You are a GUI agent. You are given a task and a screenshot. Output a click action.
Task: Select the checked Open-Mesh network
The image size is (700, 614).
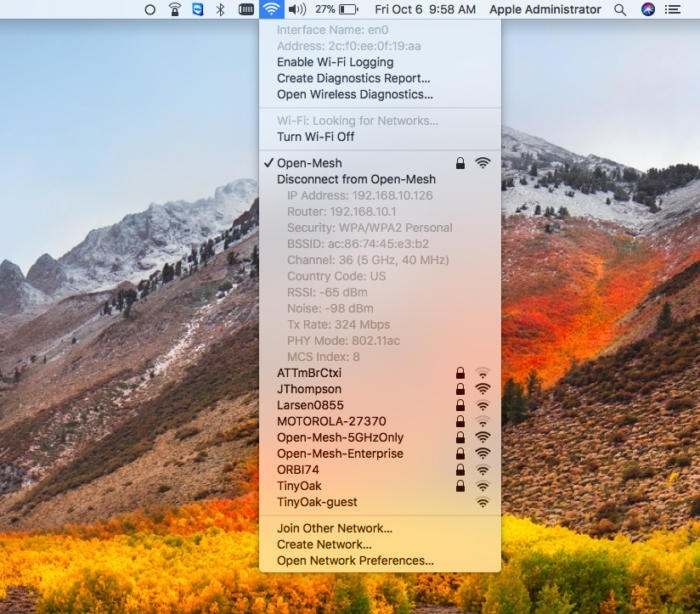[380, 163]
